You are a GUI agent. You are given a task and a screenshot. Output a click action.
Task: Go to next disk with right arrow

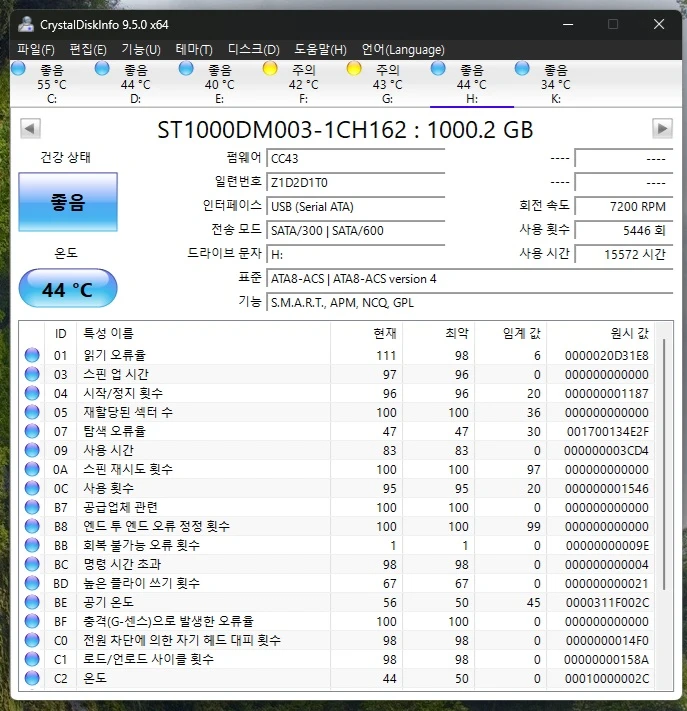(x=662, y=128)
